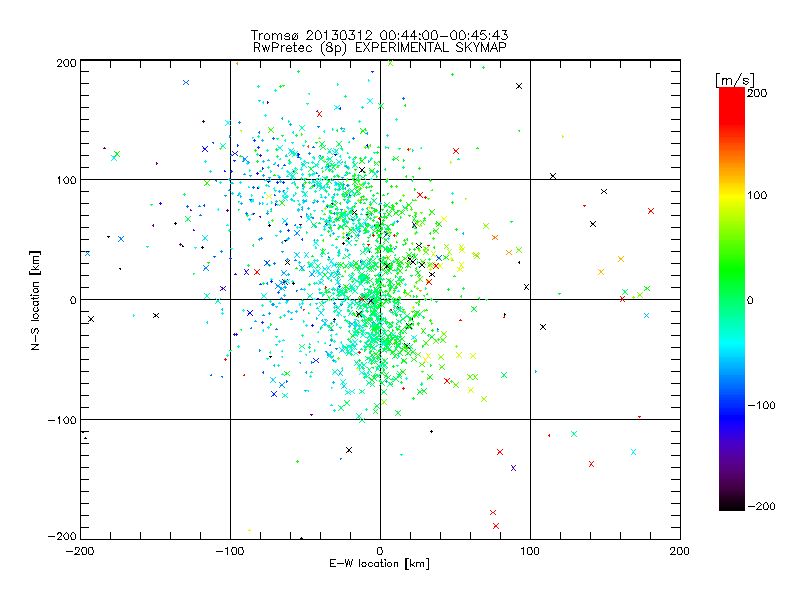
Task: Click the x-axis tick label '100'
Action: coord(530,551)
